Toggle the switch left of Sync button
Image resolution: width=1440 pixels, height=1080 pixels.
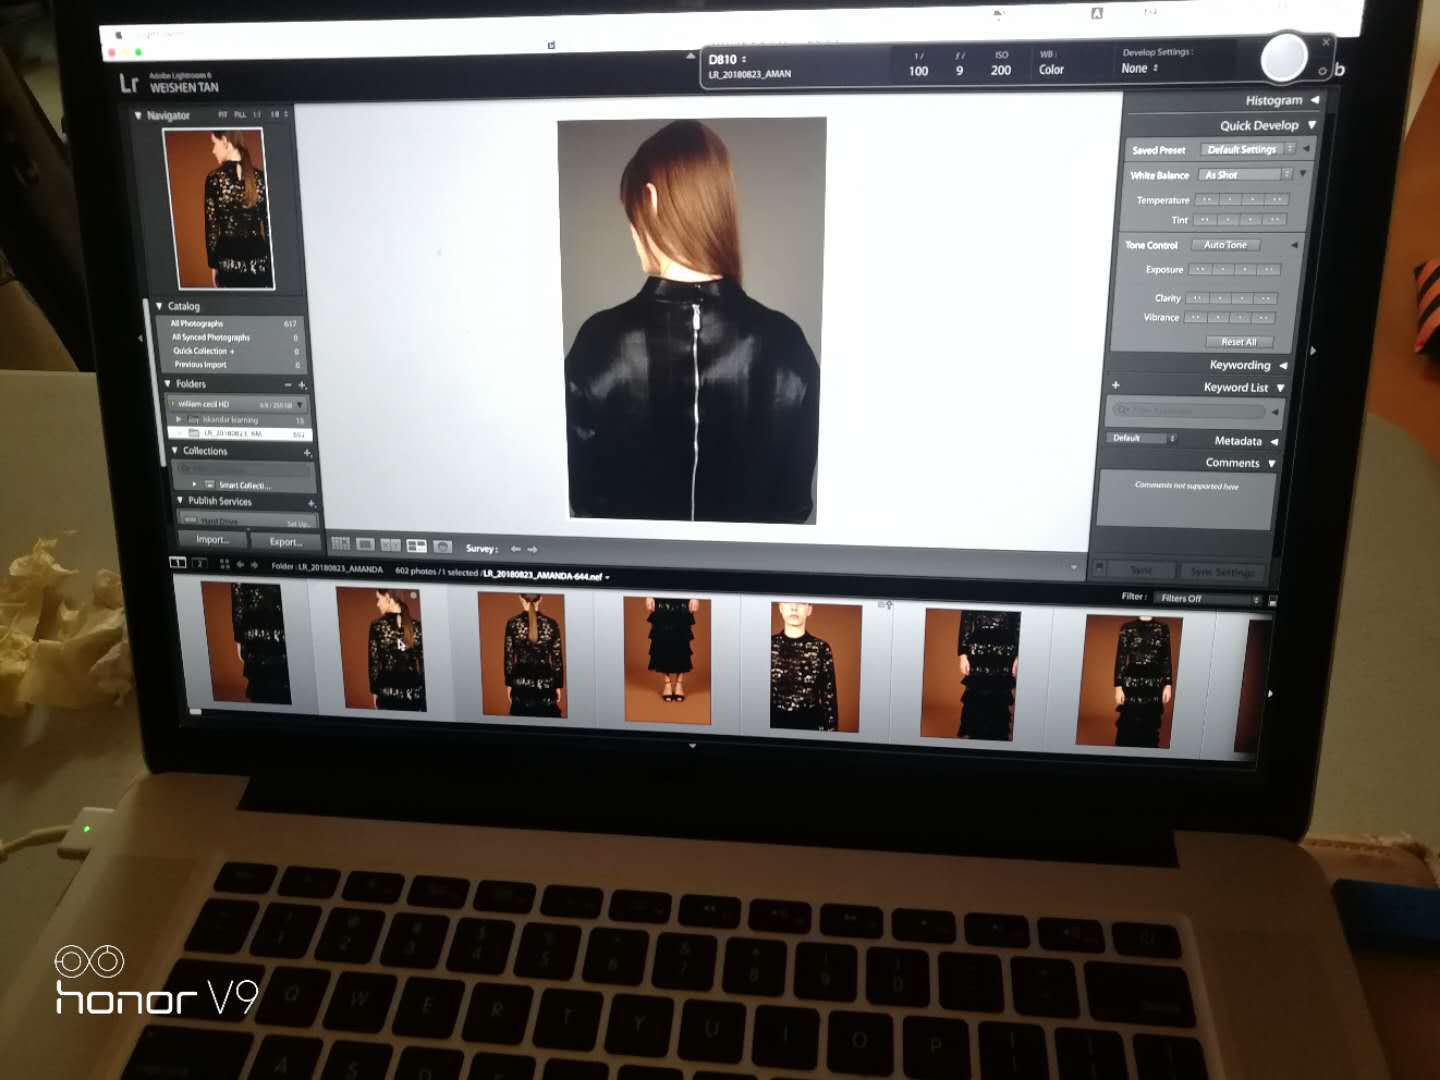[1099, 568]
